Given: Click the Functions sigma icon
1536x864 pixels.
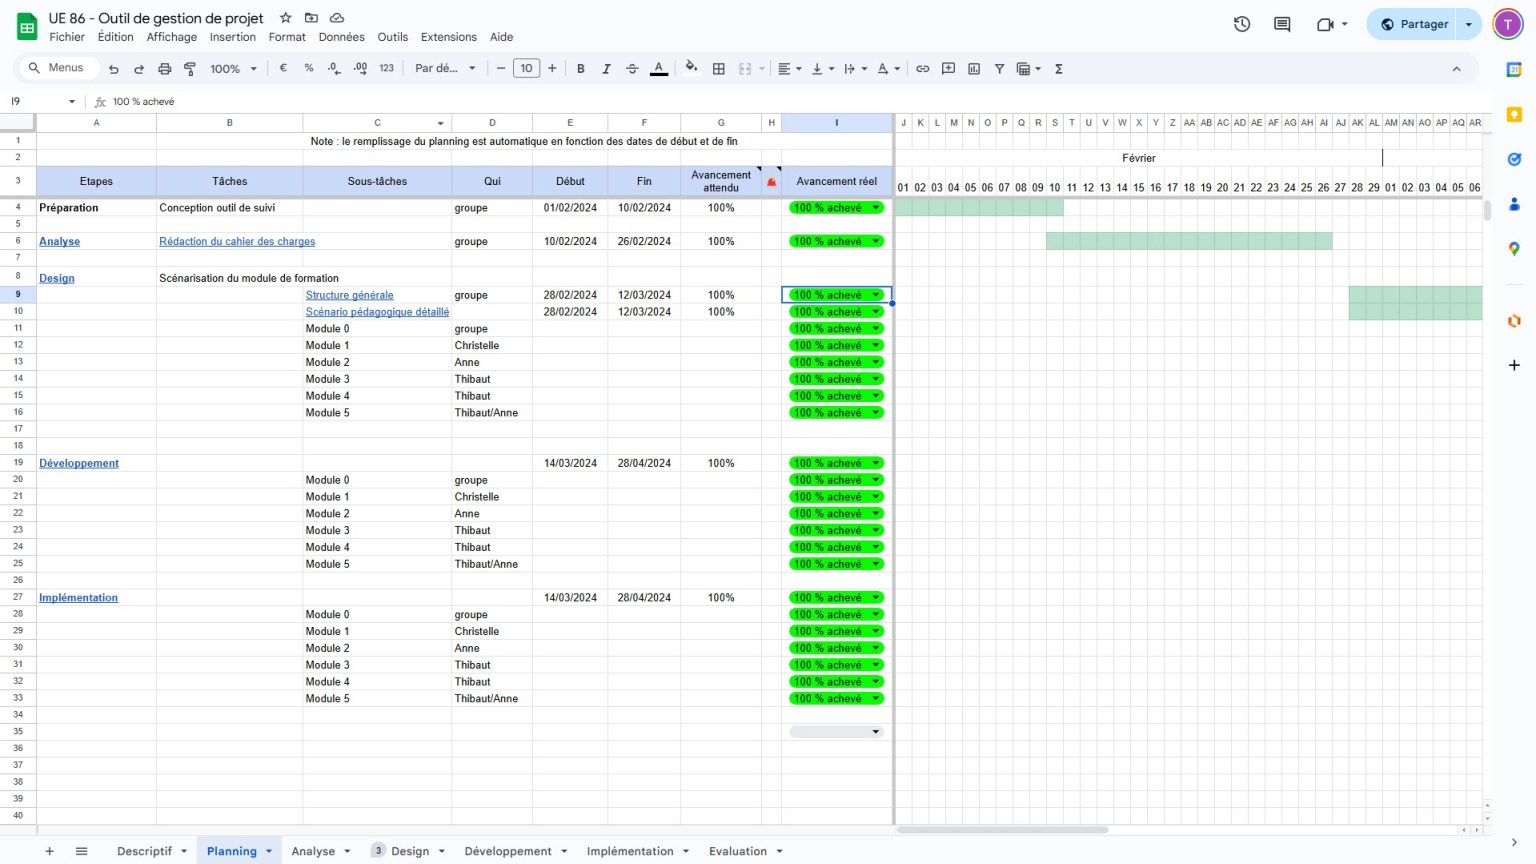Looking at the screenshot, I should [1058, 69].
